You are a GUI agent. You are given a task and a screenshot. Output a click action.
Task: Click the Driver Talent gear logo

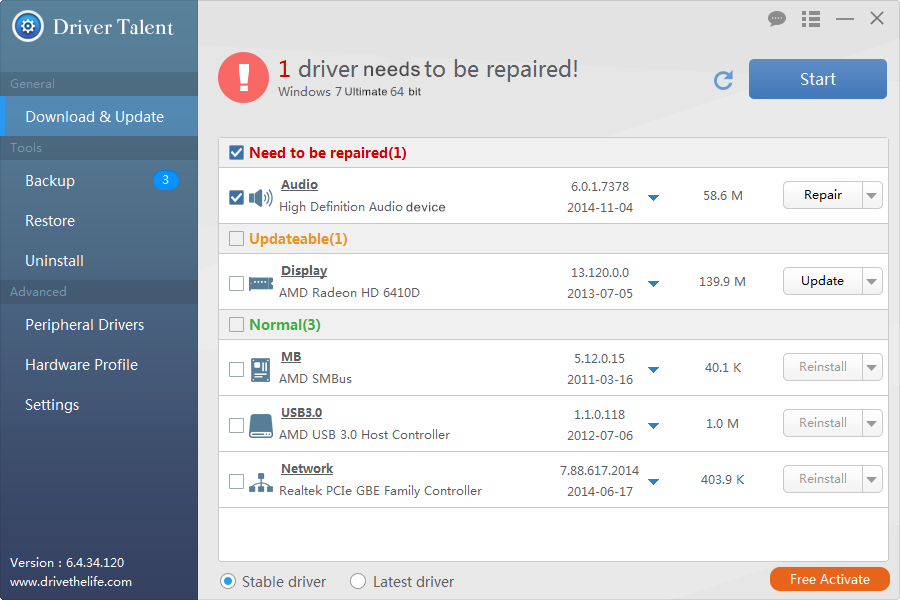point(28,26)
